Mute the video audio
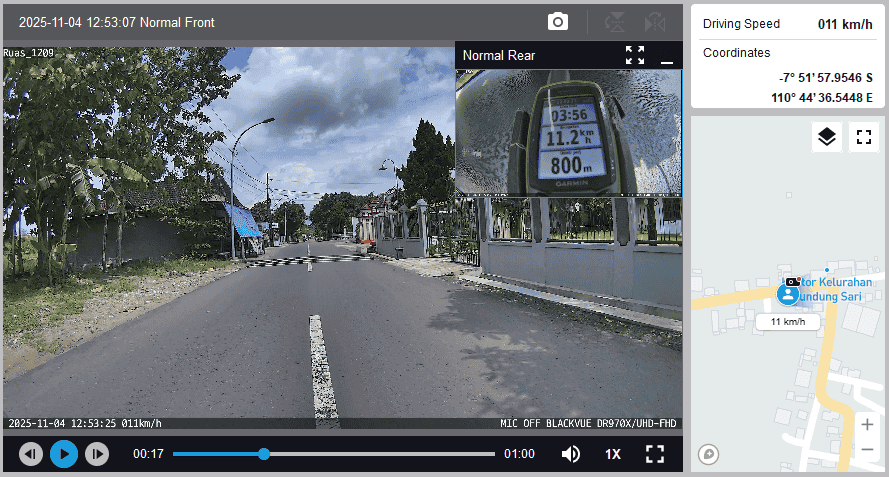This screenshot has height=477, width=889. pos(570,454)
